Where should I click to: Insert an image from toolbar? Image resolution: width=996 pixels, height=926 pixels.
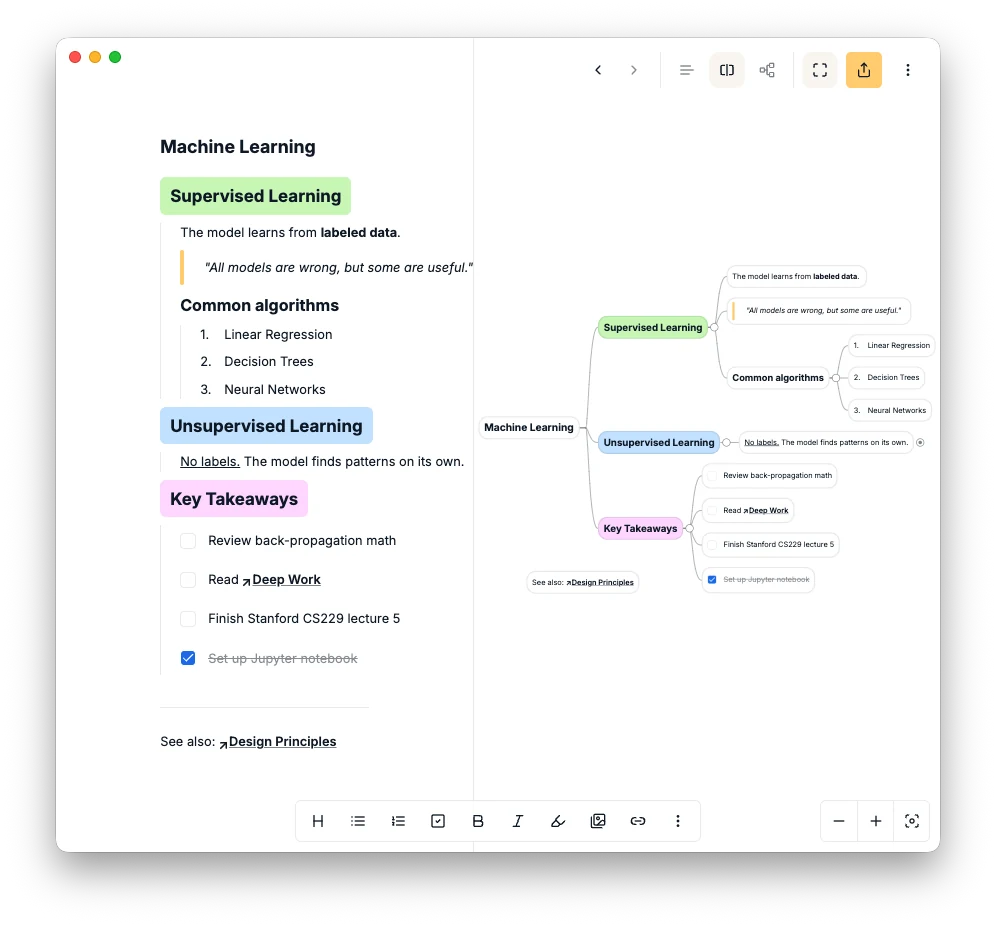click(x=598, y=821)
